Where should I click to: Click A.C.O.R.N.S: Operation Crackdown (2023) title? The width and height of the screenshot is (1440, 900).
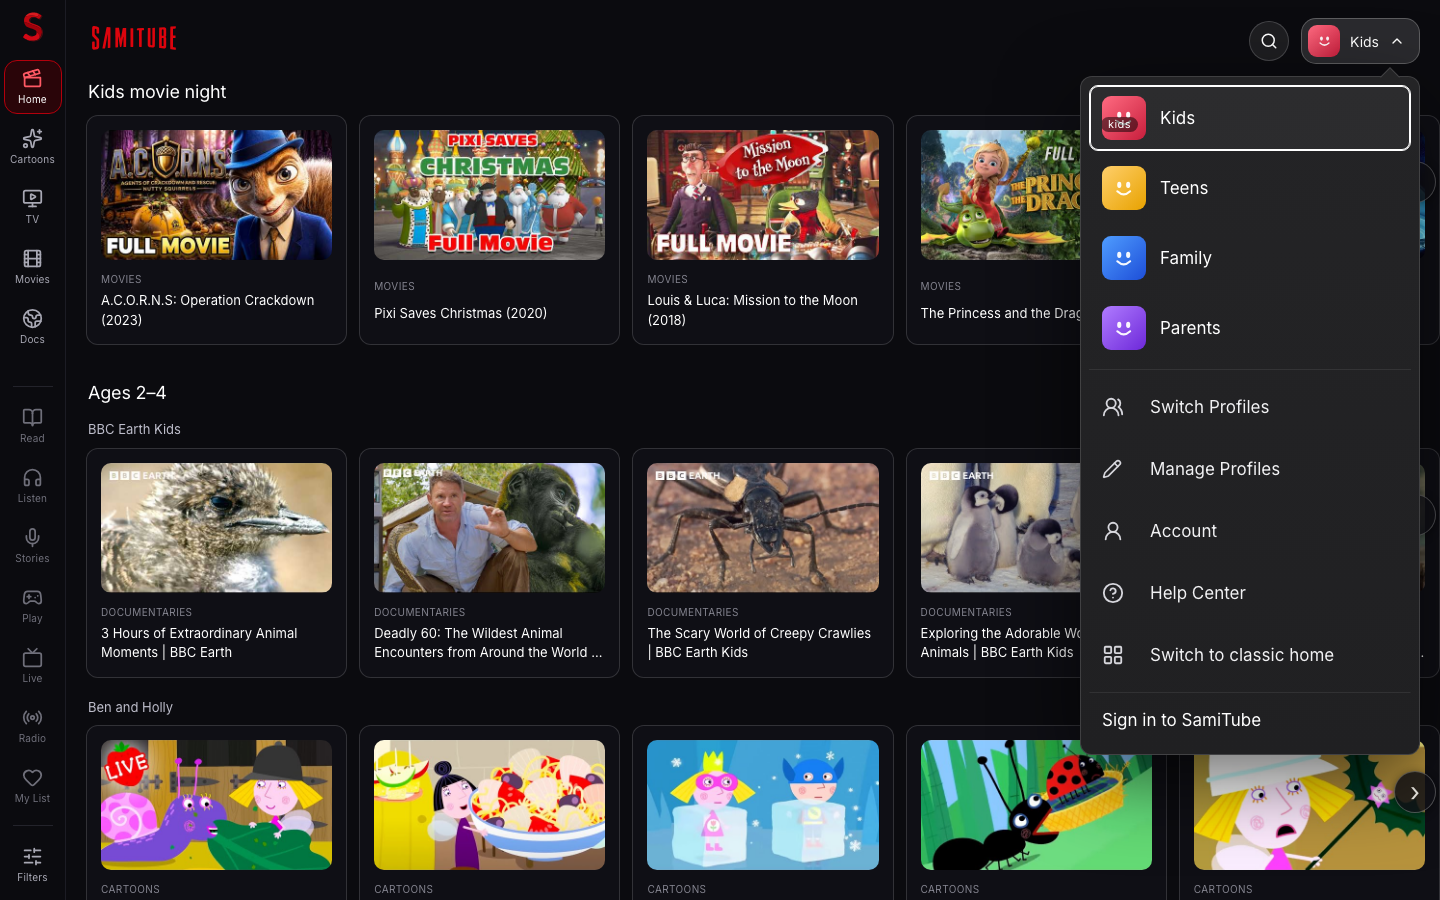(x=208, y=310)
